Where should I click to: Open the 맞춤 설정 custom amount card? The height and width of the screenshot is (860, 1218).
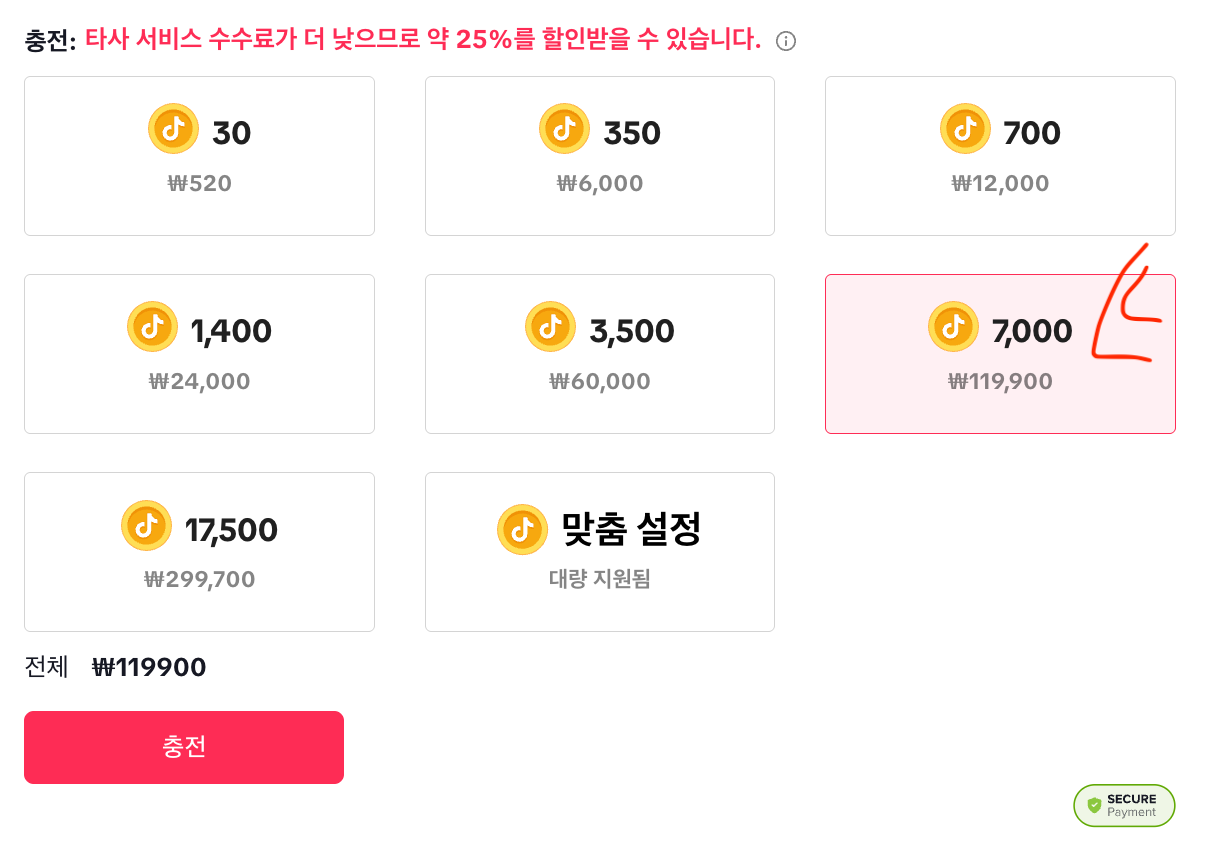[x=600, y=552]
